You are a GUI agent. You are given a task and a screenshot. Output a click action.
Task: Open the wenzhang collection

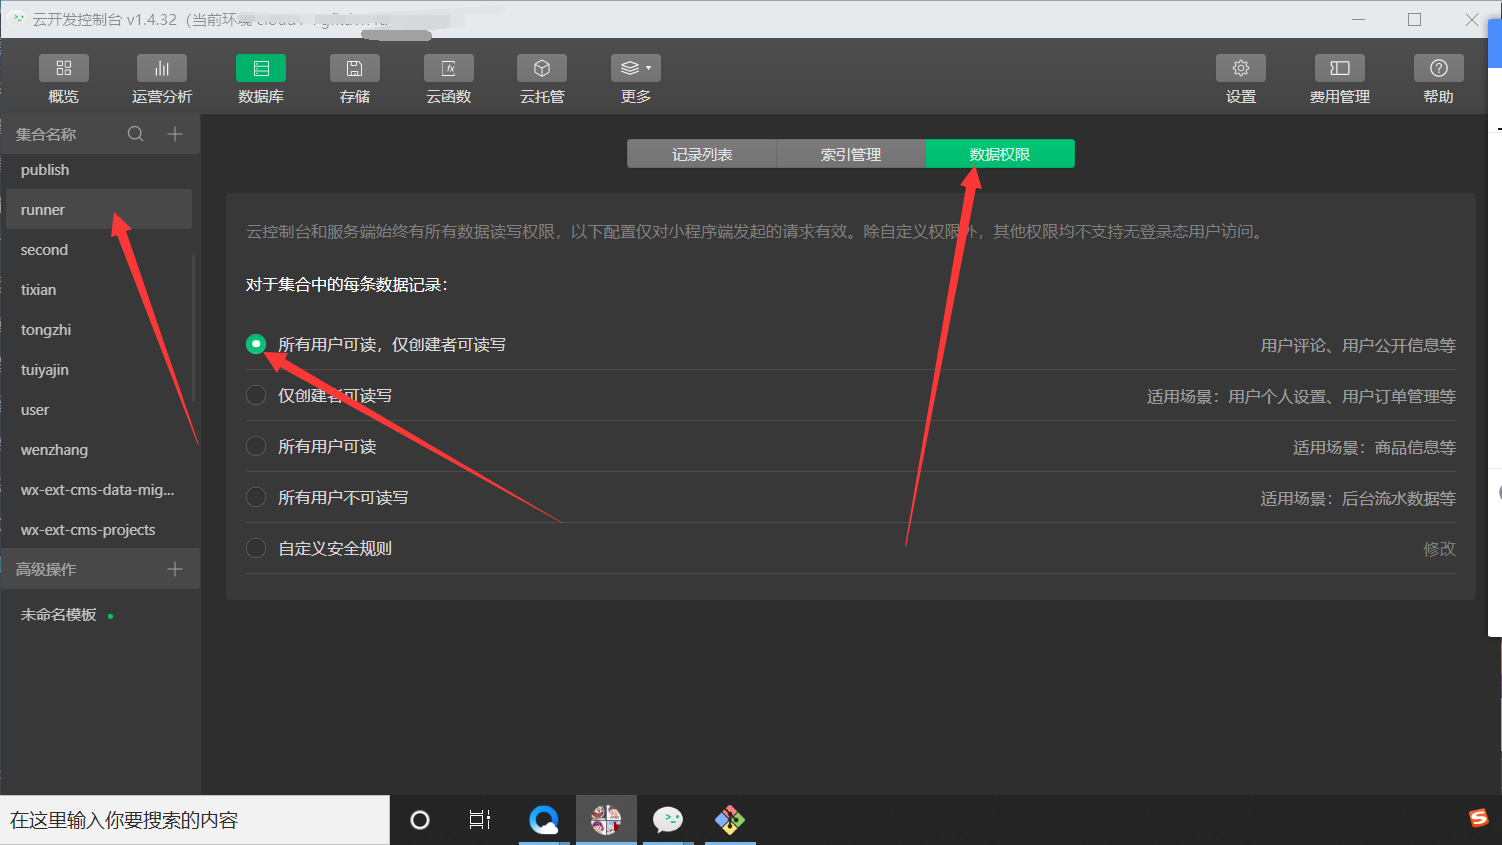tap(99, 450)
